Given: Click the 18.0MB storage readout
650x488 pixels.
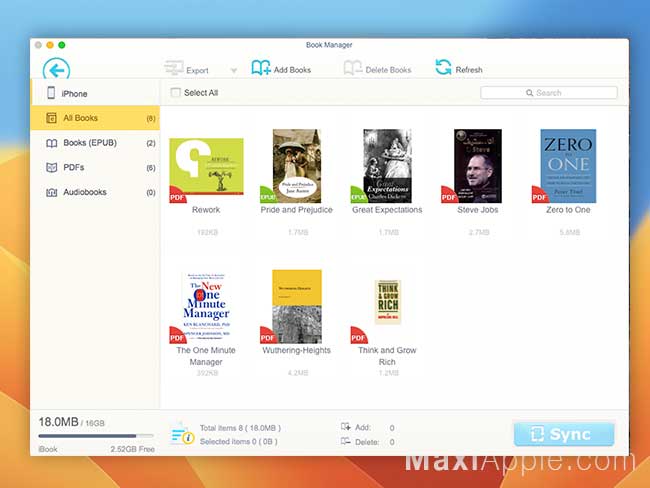Looking at the screenshot, I should click(58, 422).
